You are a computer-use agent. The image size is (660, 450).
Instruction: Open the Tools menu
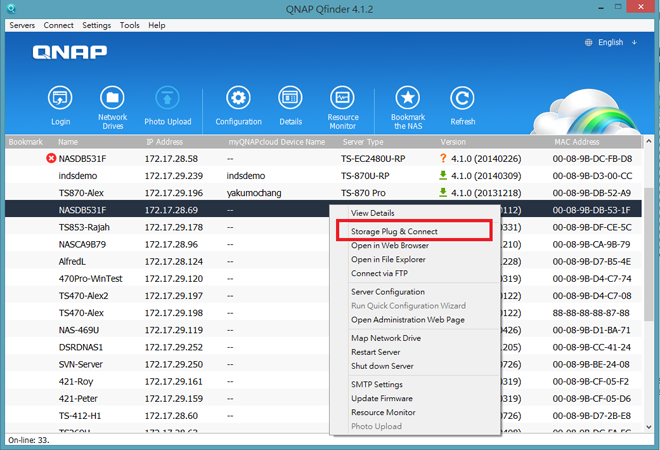(130, 25)
